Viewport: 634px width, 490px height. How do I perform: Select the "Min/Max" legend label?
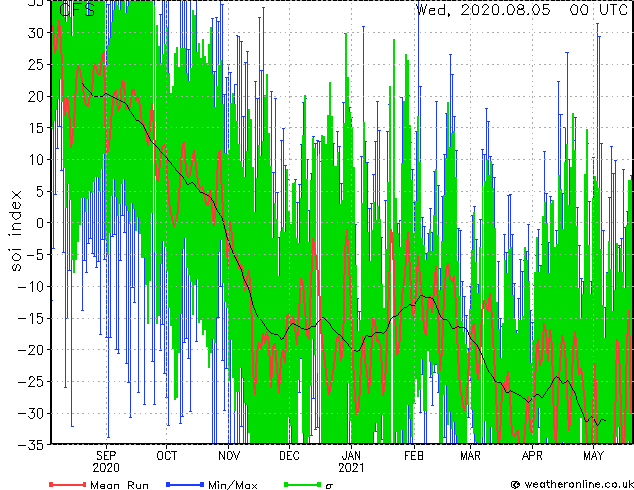pos(233,485)
